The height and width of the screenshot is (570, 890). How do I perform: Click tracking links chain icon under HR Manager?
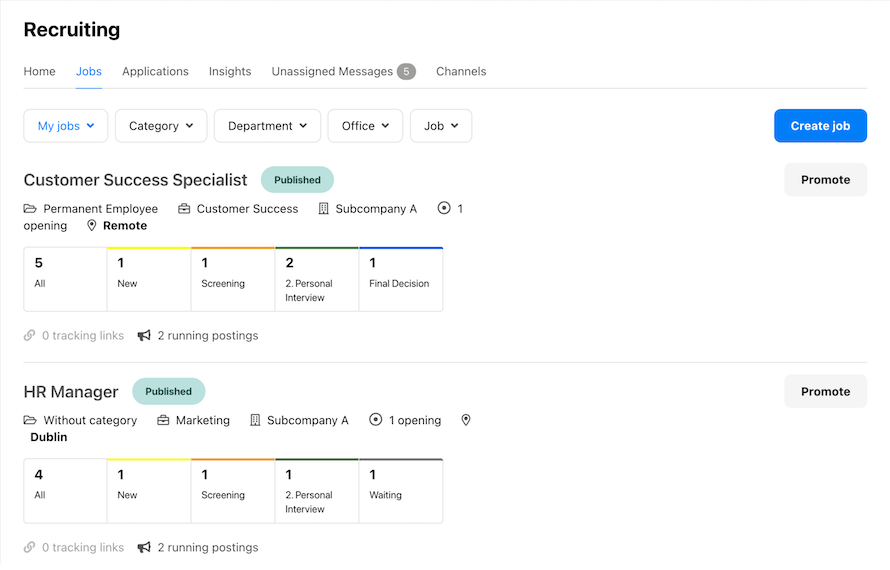tap(30, 547)
